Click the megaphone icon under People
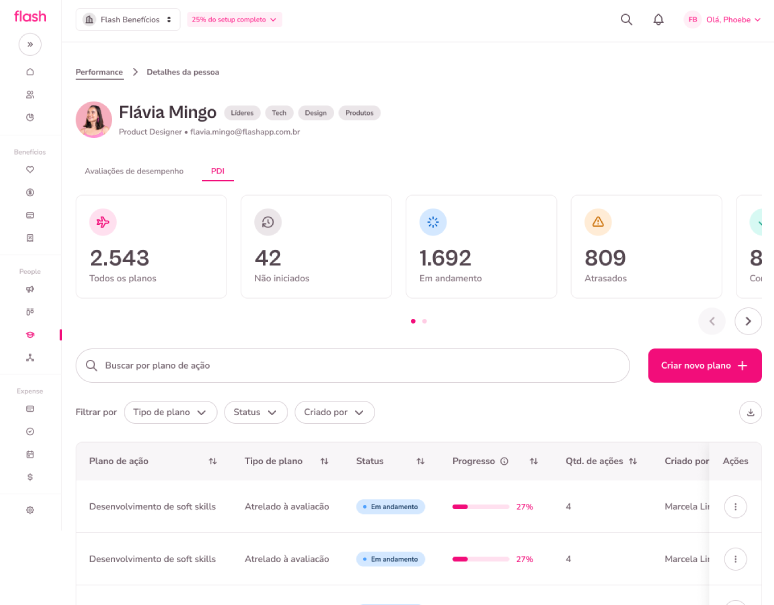This screenshot has height=605, width=774. click(30, 289)
